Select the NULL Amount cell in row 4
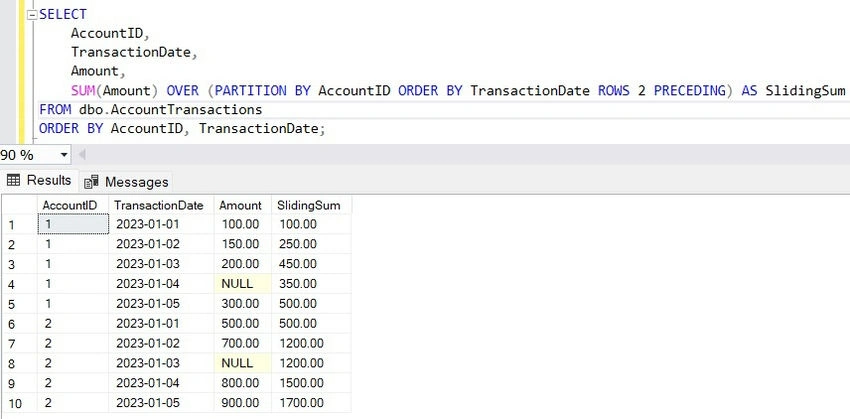The image size is (850, 419). pos(242,283)
